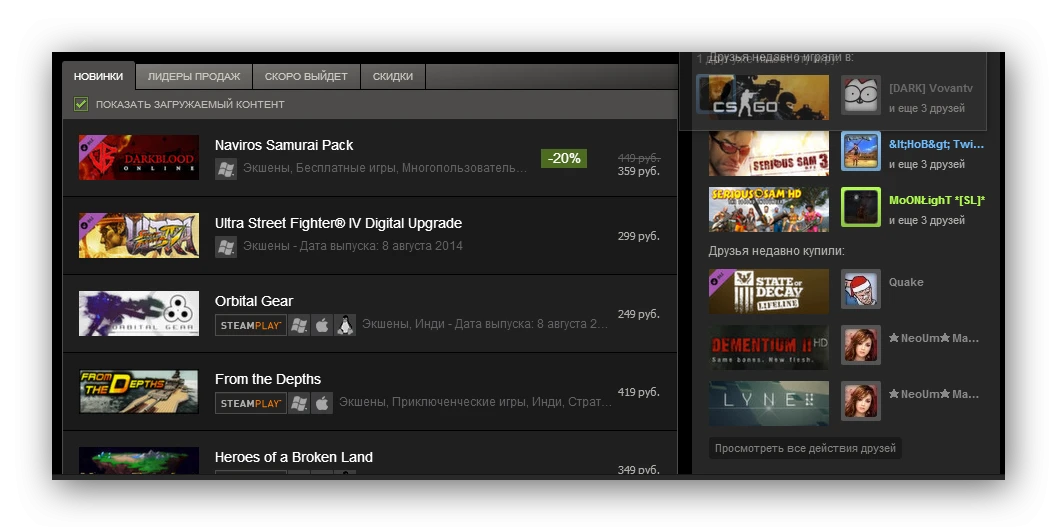This screenshot has width=1057, height=532.
Task: Click и еще 3 друзей beside Serious Sam 3
Action: pos(926,165)
